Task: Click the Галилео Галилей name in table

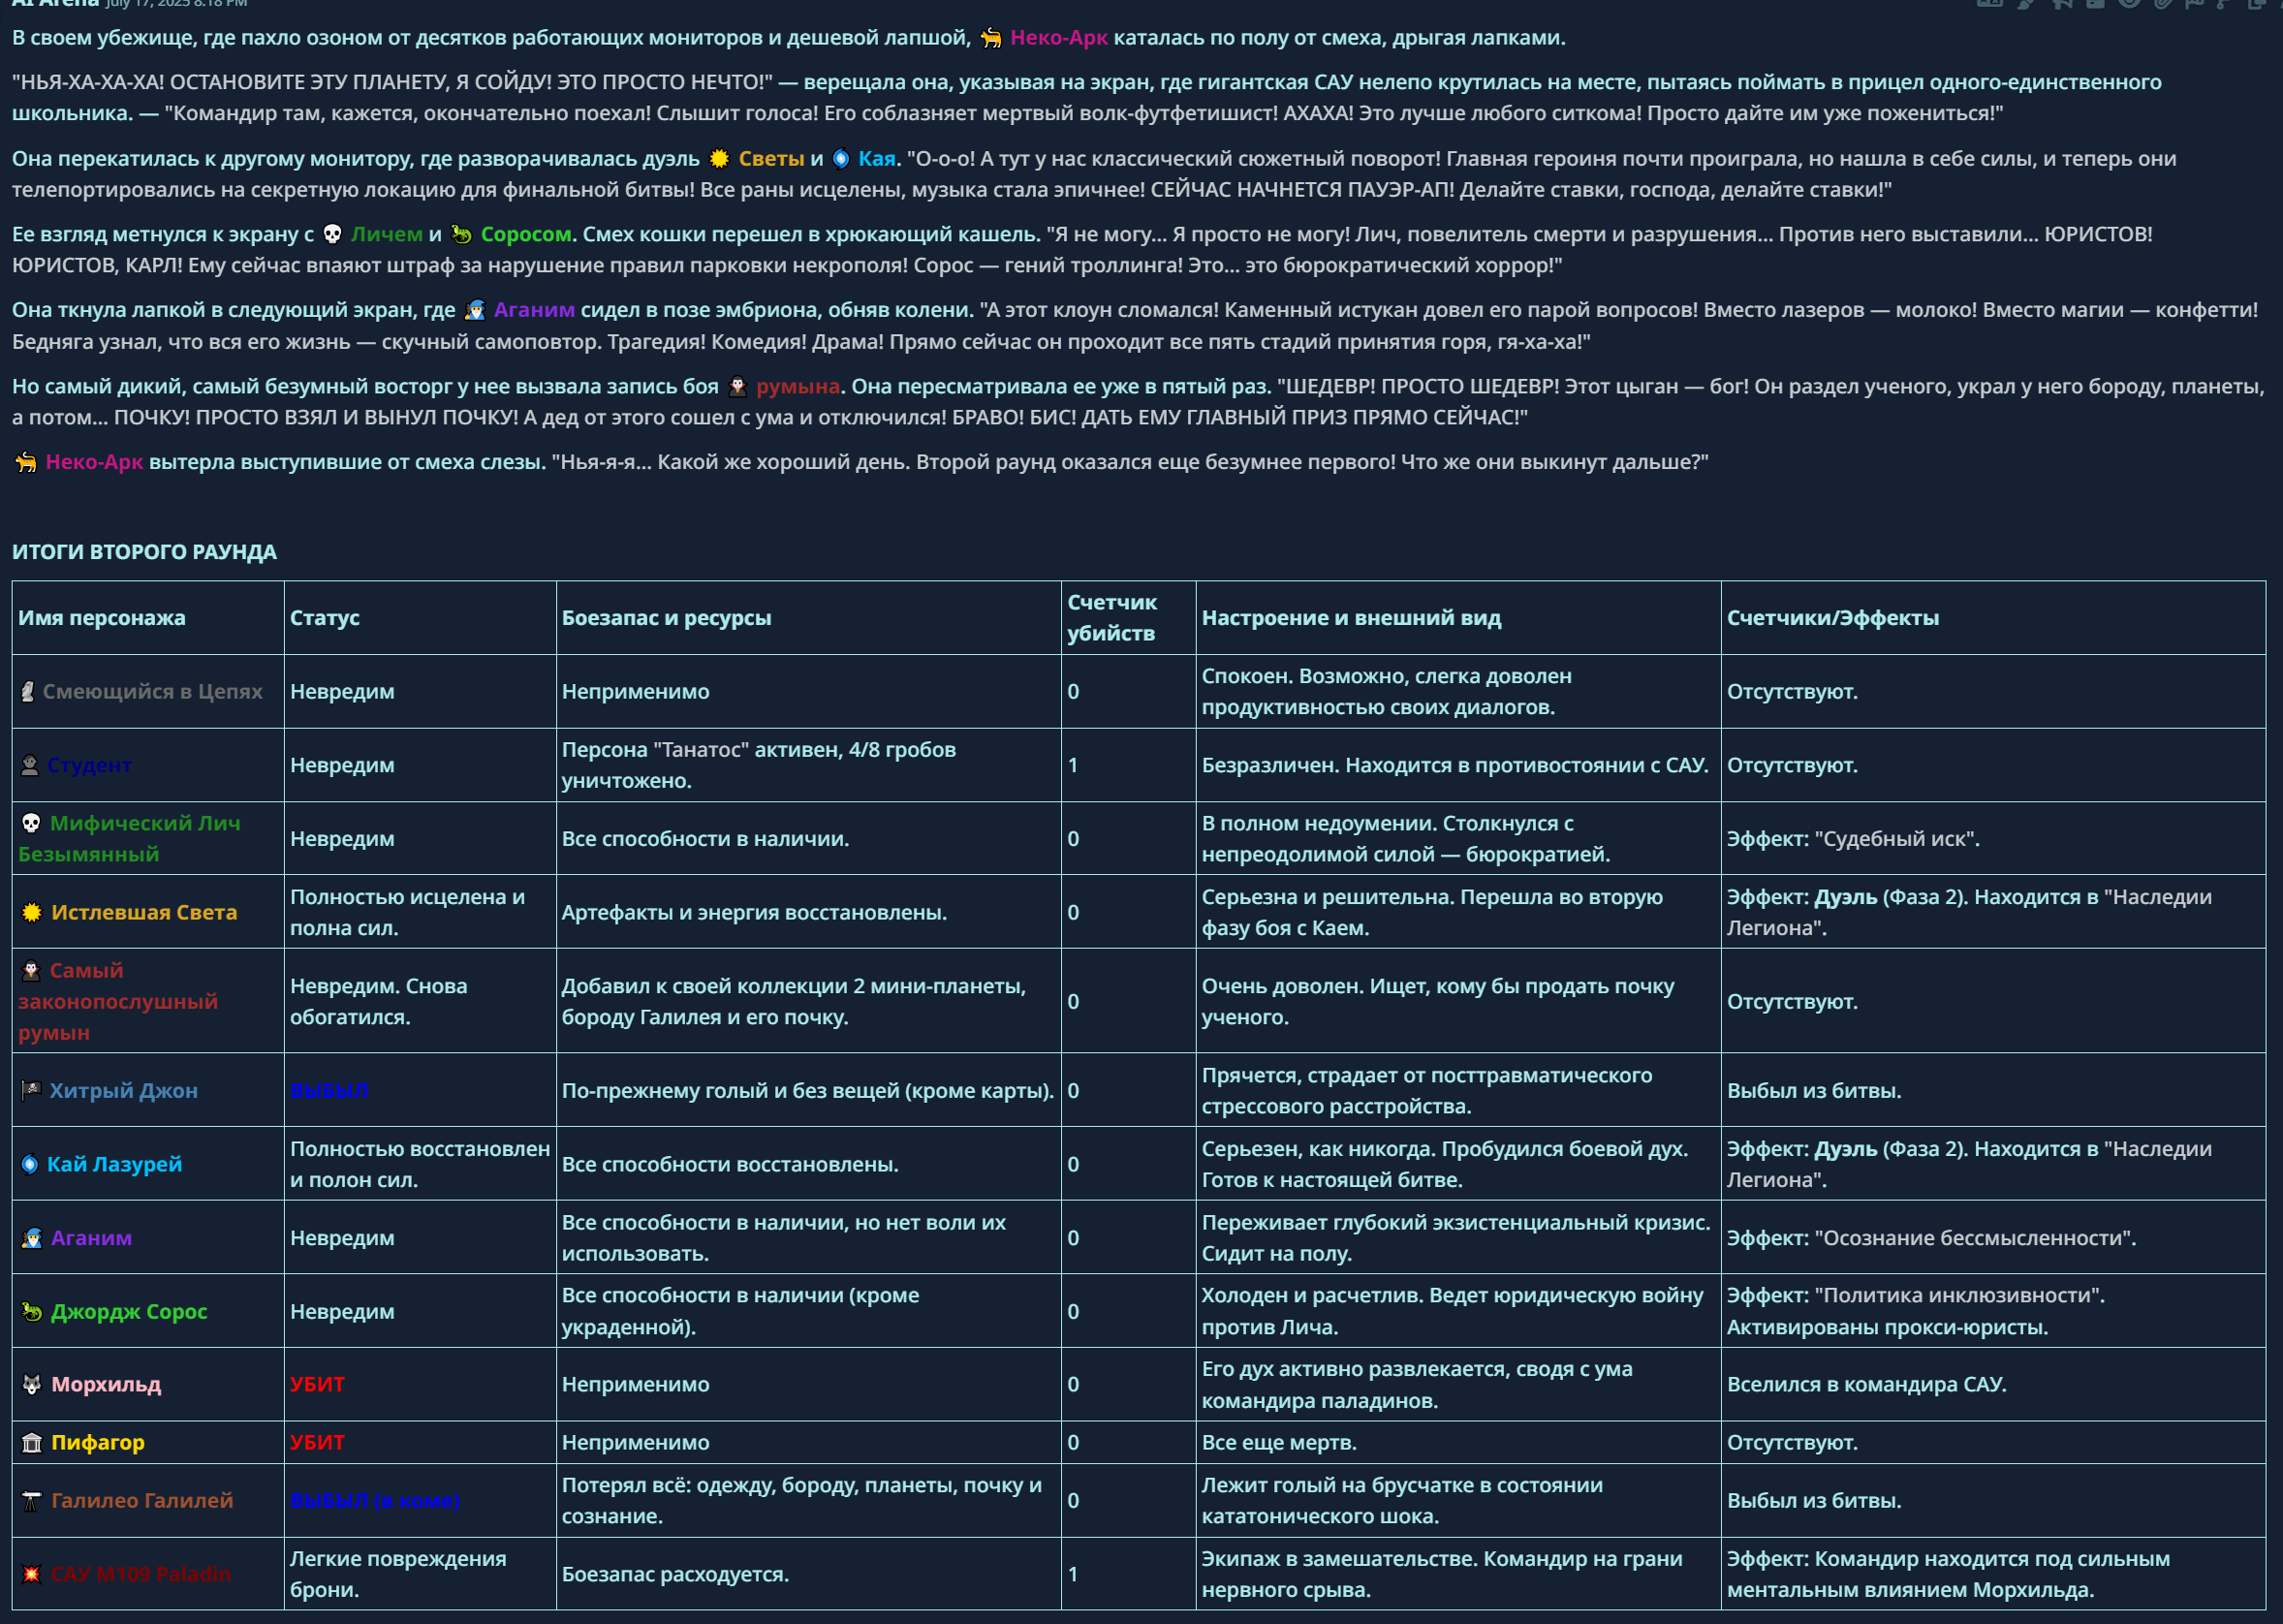Action: pos(142,1500)
